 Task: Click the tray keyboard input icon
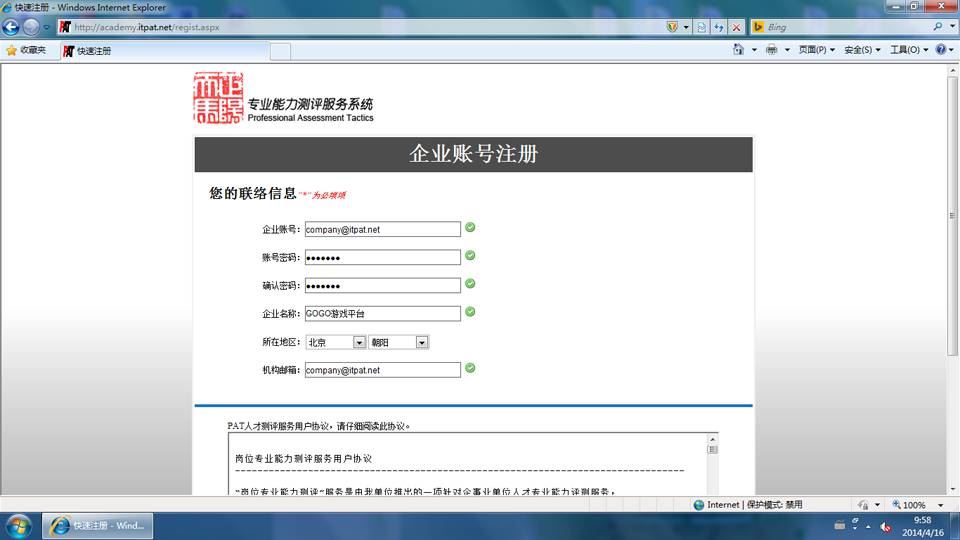coord(840,526)
